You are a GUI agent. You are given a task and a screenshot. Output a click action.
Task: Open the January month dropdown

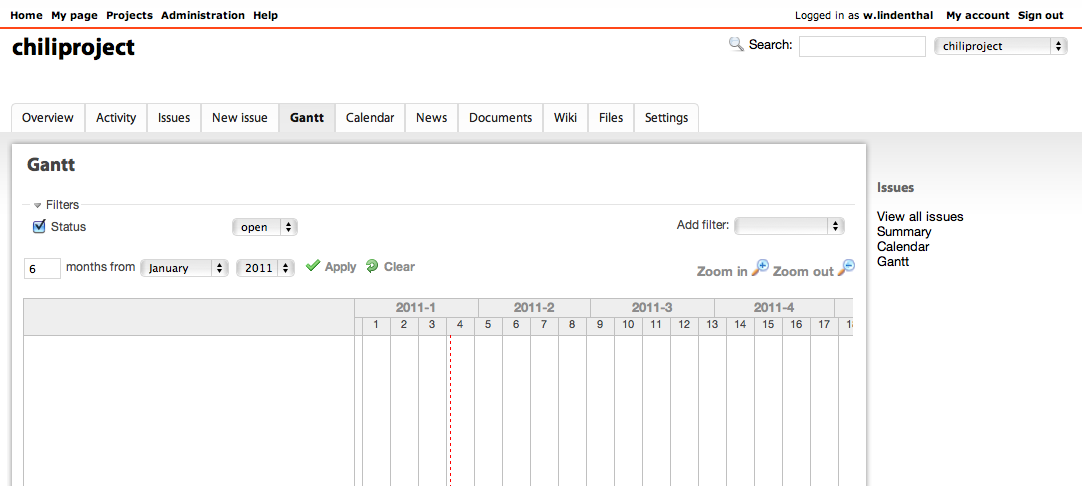pos(185,268)
